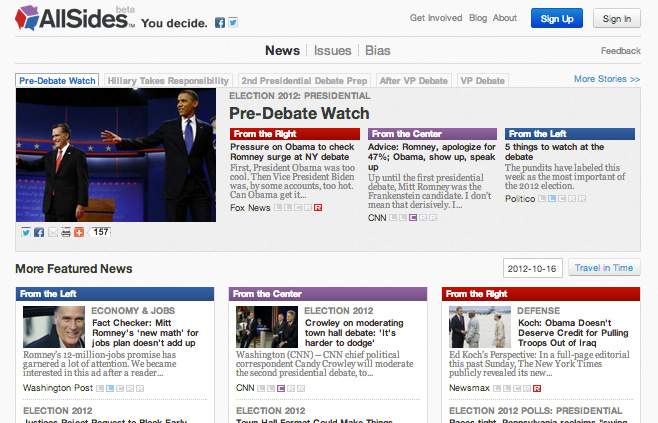Click the ELECTION 2012 POLLS: PRESIDENTIAL label

pos(536,411)
